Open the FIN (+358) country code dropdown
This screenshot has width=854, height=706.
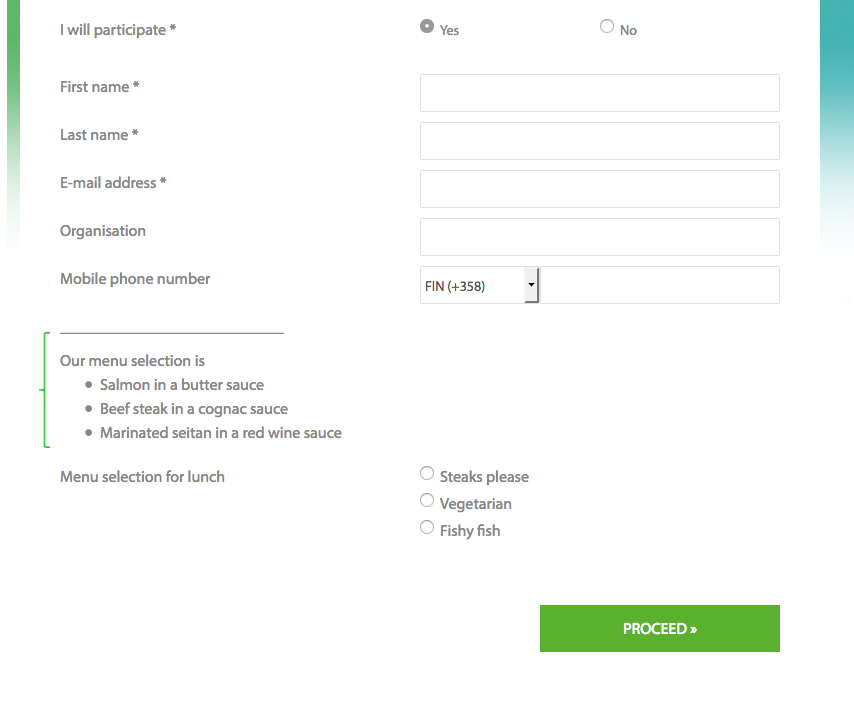tap(479, 285)
